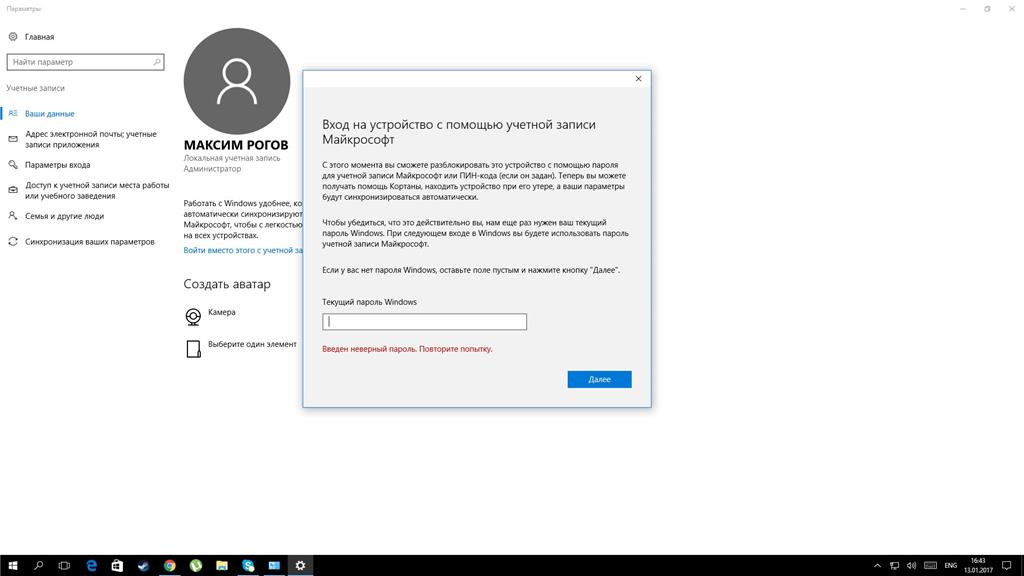Switch ENG input language
The width and height of the screenshot is (1024, 576).
point(951,566)
